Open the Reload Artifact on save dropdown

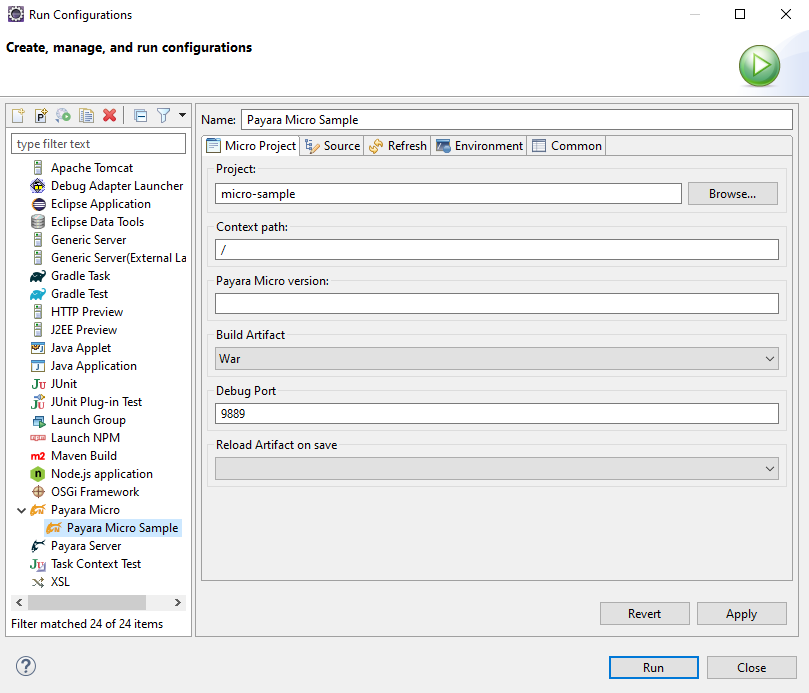(769, 468)
